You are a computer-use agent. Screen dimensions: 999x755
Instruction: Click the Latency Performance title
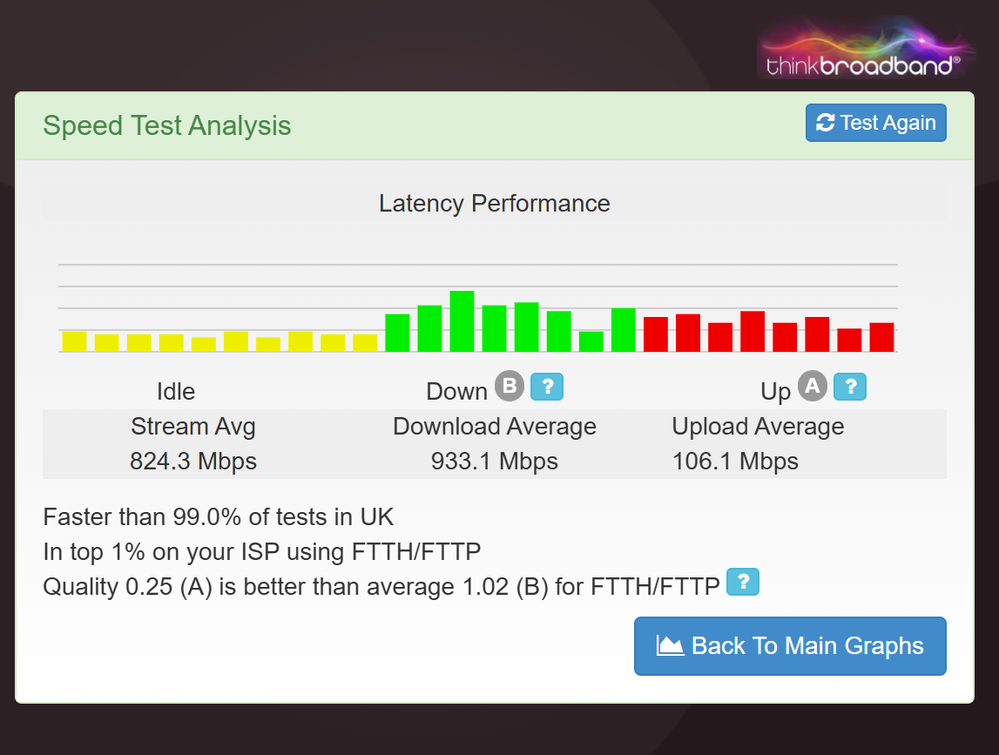(494, 204)
